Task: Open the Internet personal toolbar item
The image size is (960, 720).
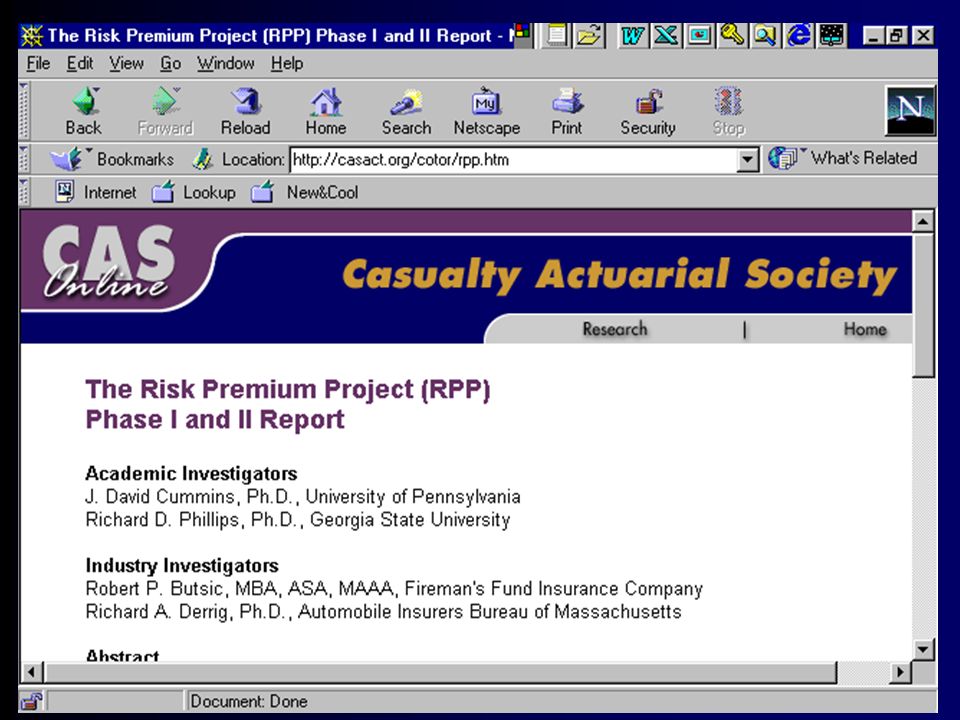Action: coord(96,192)
